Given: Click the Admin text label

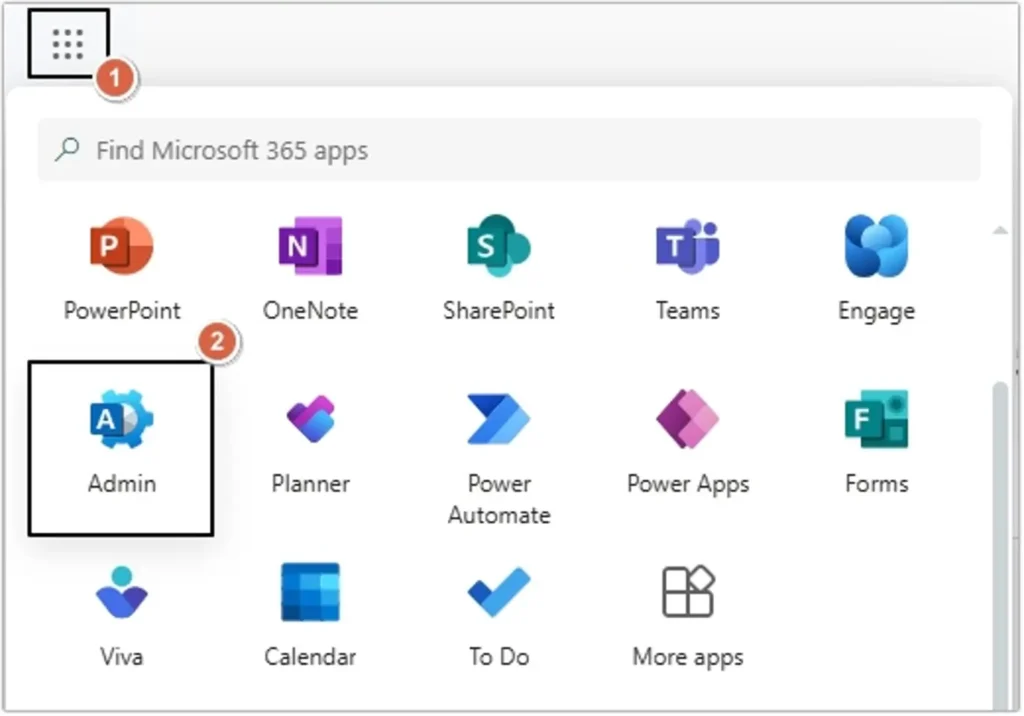Looking at the screenshot, I should [122, 484].
